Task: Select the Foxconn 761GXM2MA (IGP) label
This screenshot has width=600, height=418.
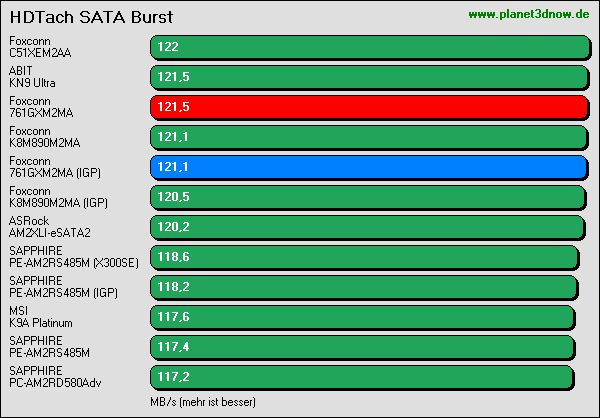Action: pos(55,167)
